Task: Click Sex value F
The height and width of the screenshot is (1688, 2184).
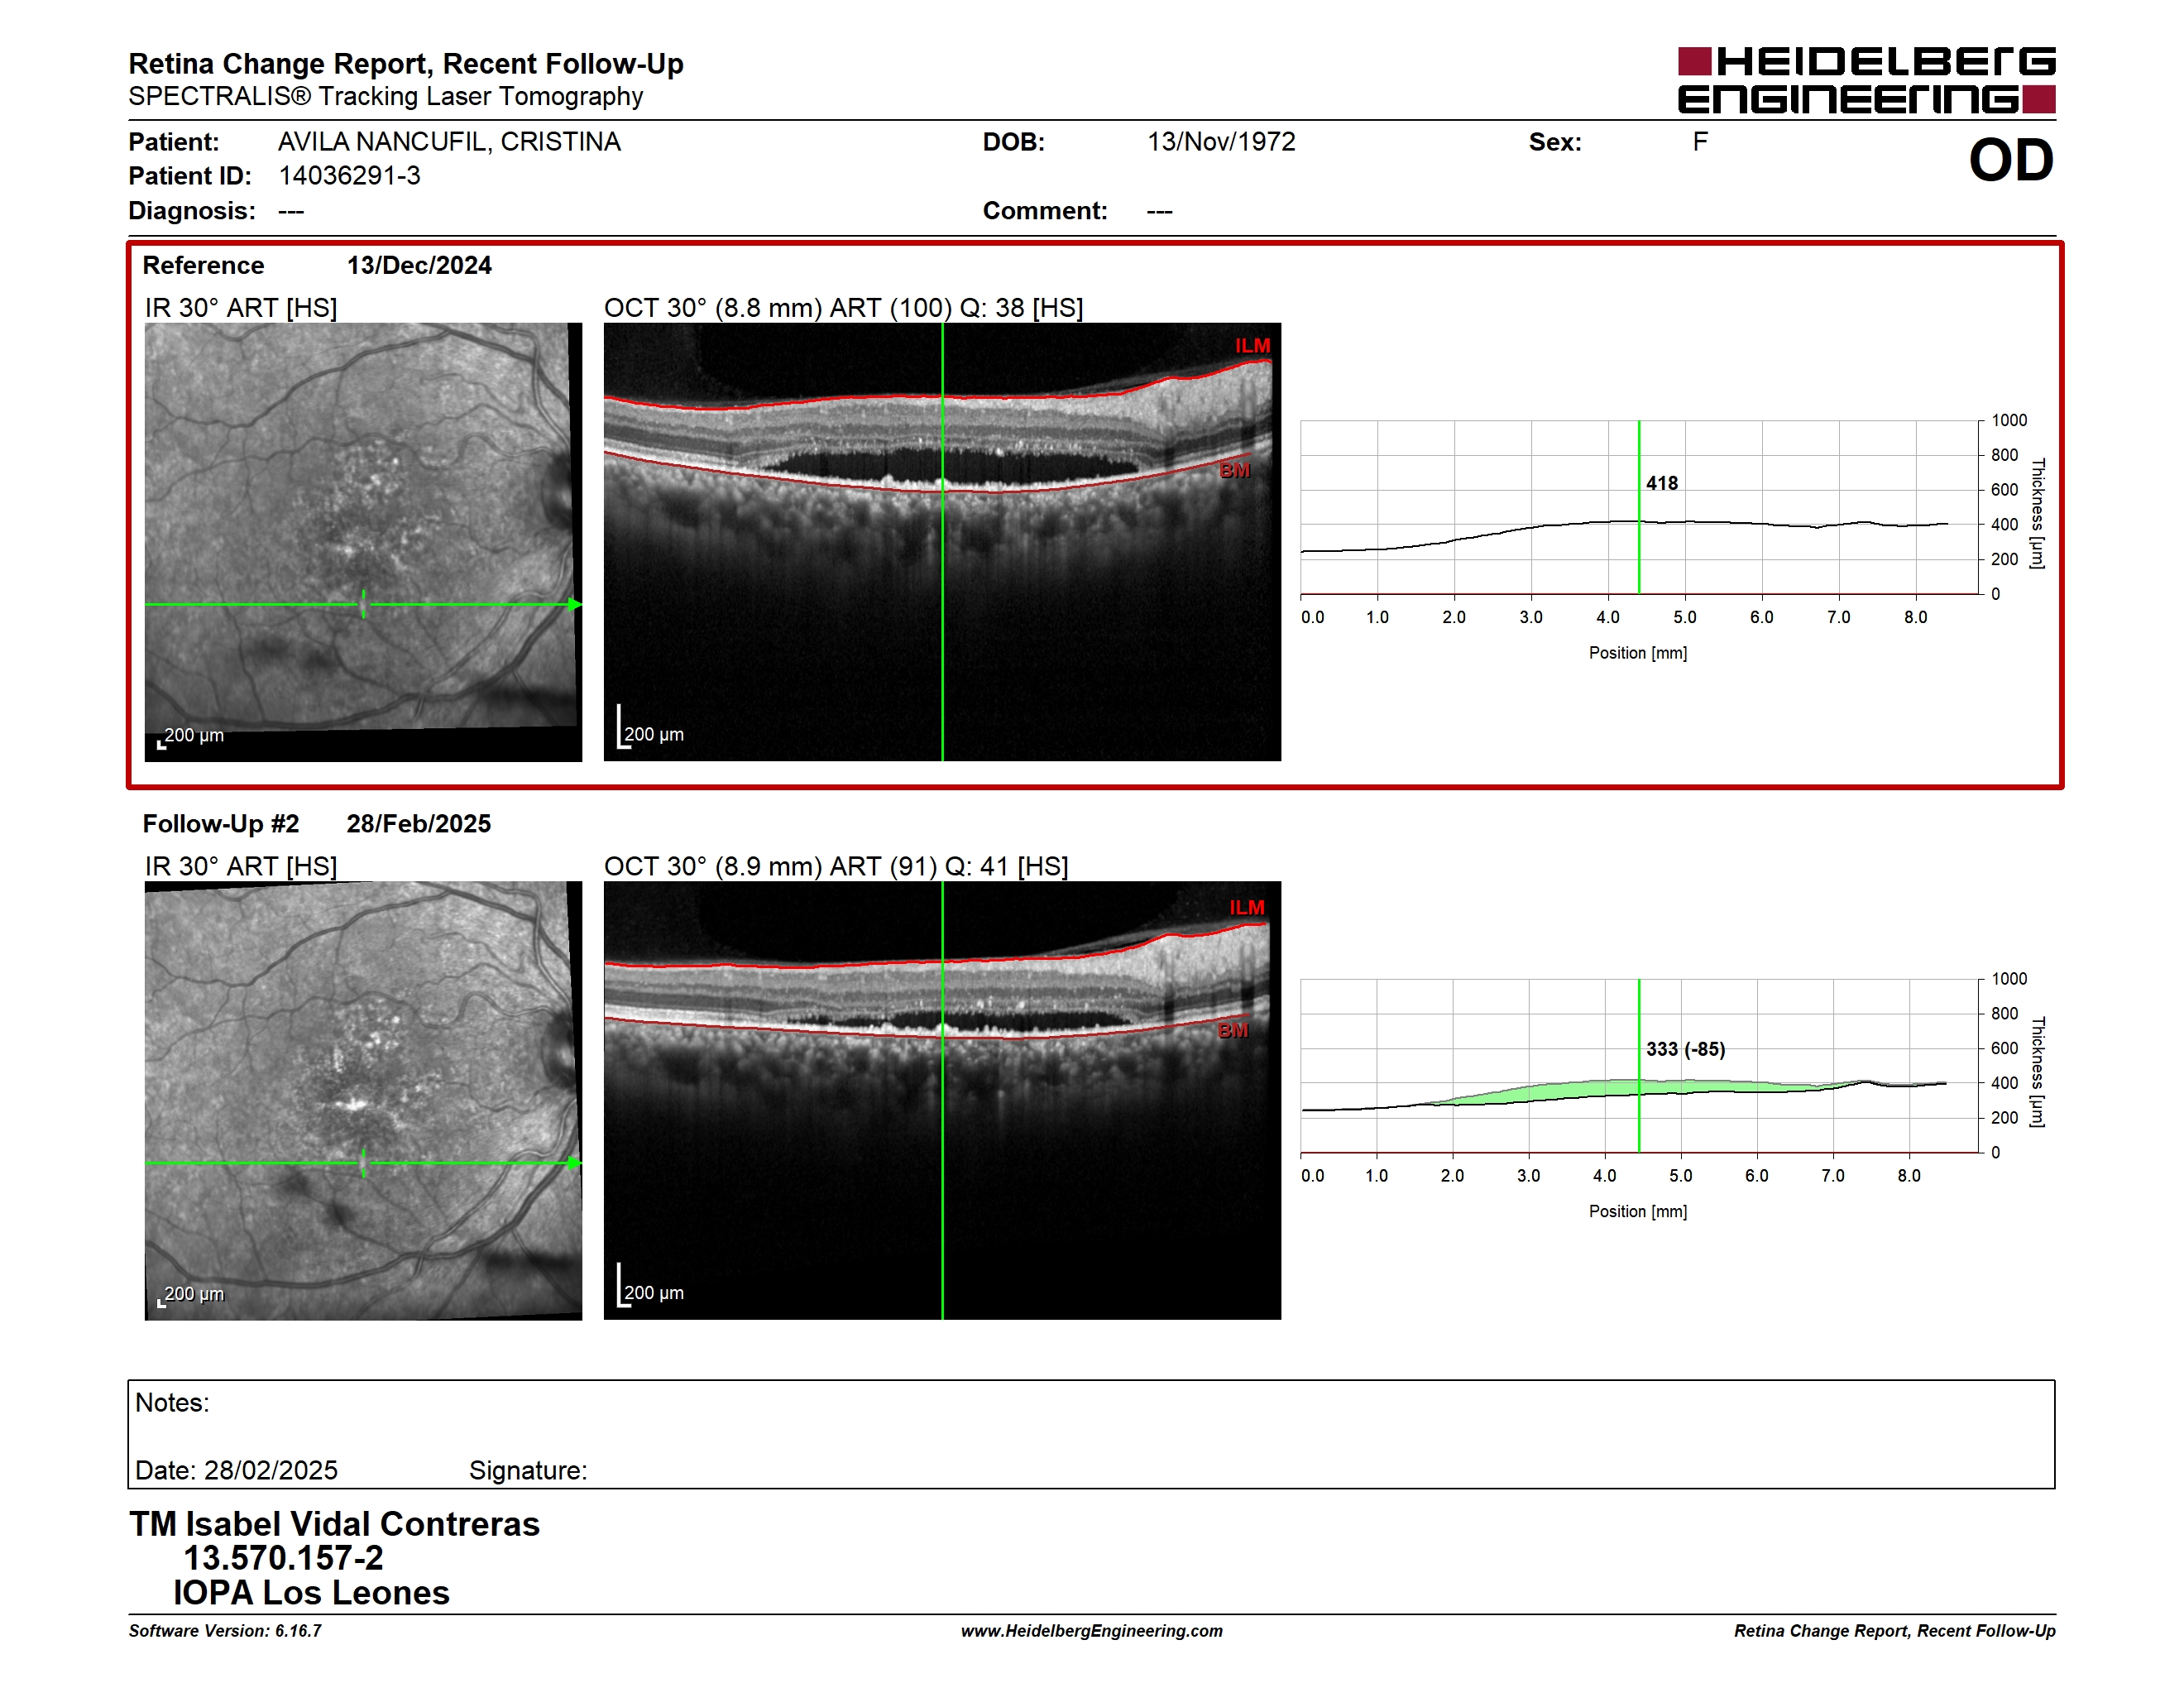Action: click(x=1700, y=142)
